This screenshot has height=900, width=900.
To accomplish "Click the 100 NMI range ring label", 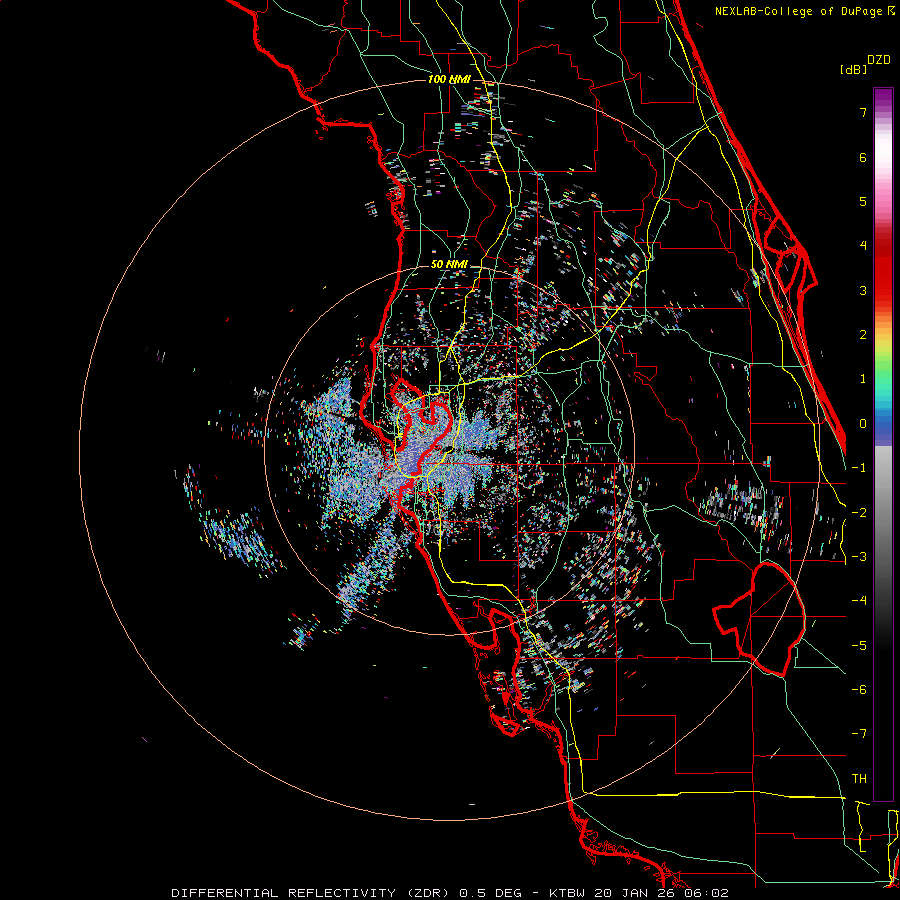I will coord(449,79).
